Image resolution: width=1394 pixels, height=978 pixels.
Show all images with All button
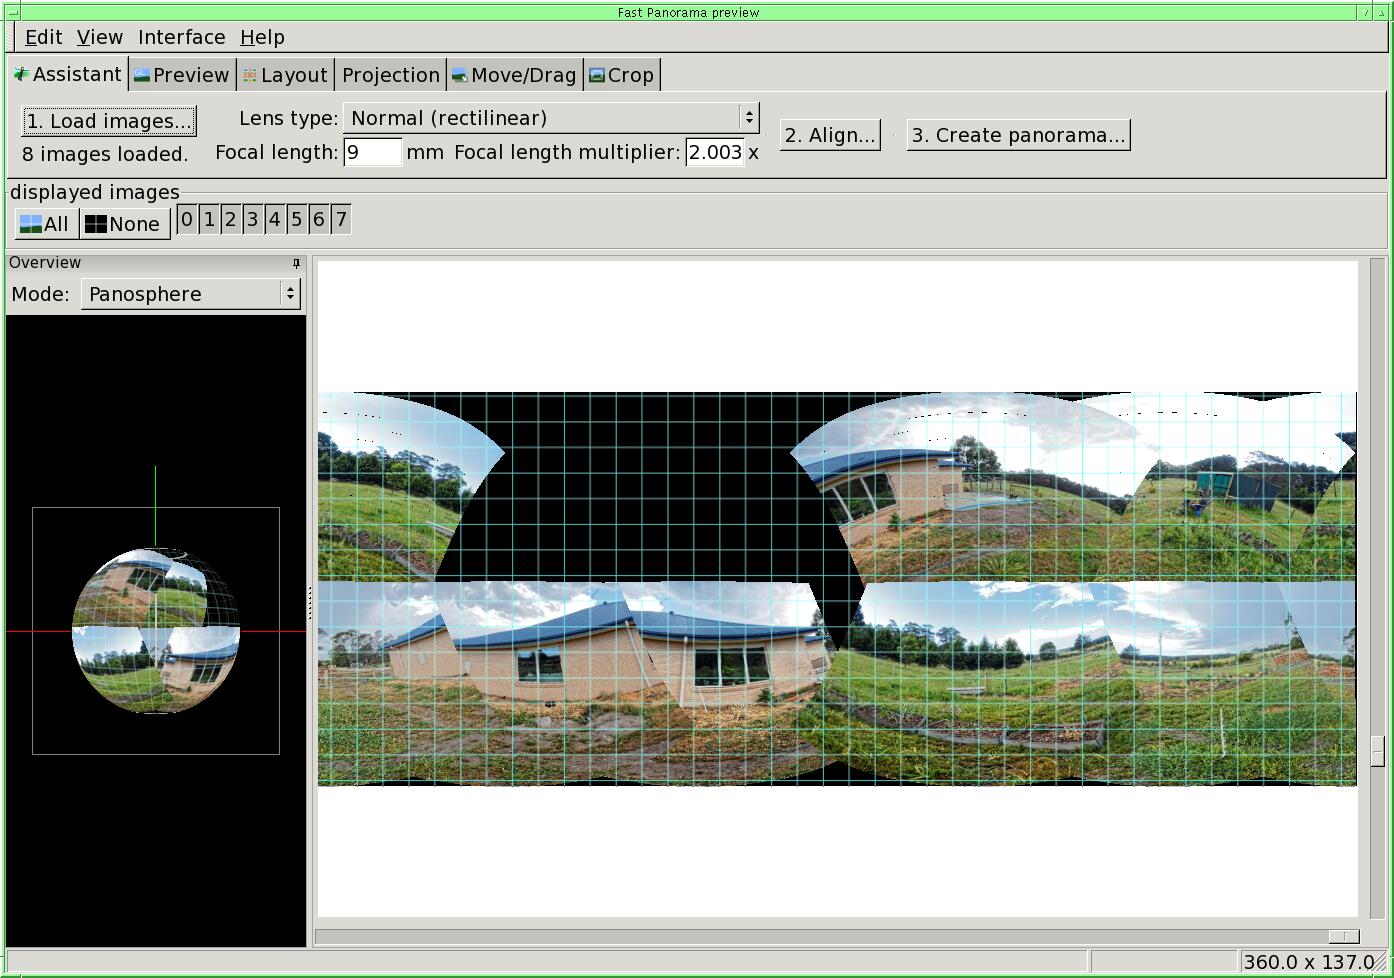(45, 224)
